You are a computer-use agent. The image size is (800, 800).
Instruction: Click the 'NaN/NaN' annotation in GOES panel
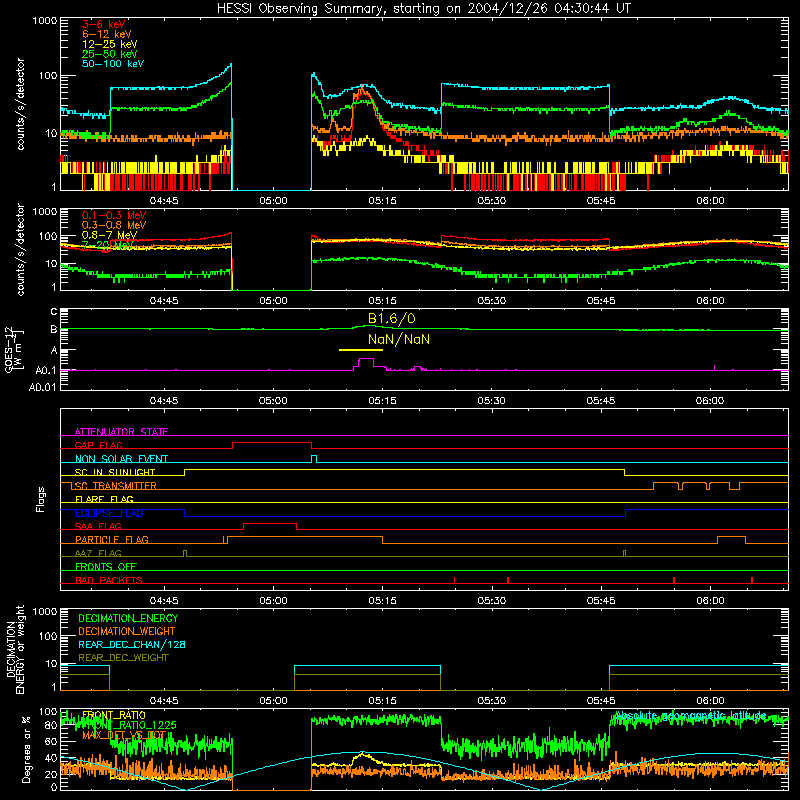point(398,339)
